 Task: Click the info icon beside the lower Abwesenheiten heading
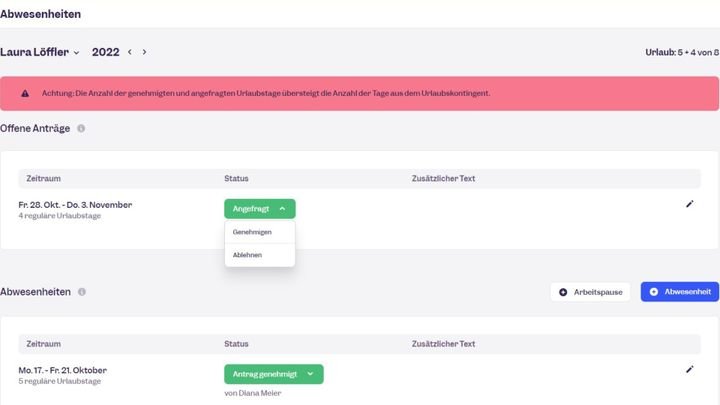(x=82, y=292)
